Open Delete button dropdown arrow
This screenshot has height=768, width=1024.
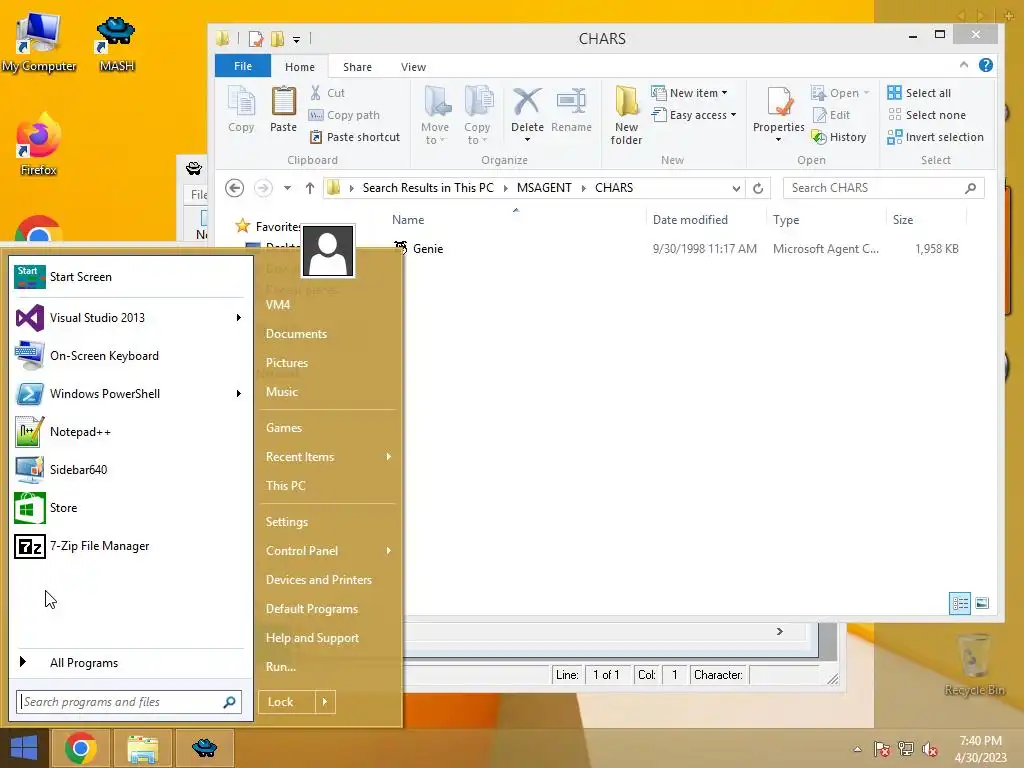[x=527, y=140]
